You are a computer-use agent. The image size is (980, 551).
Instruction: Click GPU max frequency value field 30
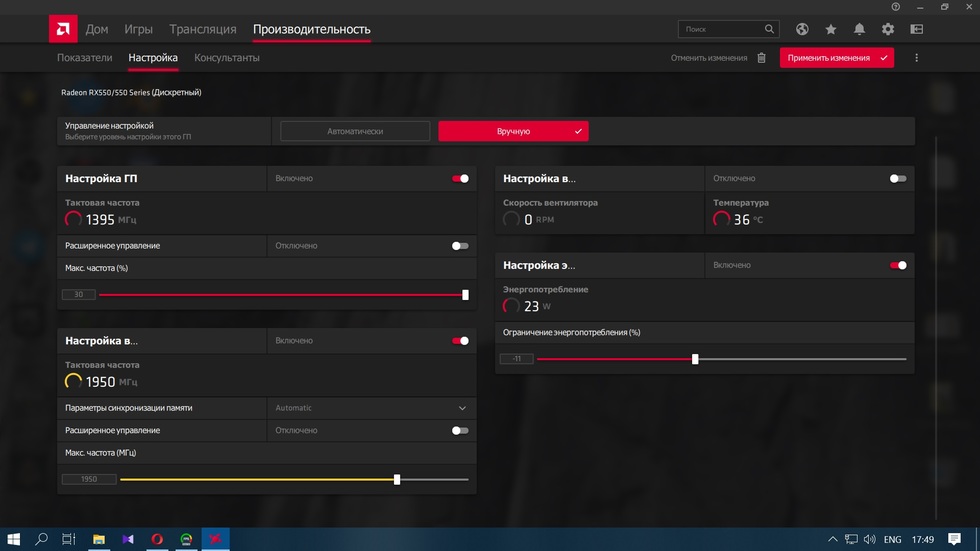[79, 295]
